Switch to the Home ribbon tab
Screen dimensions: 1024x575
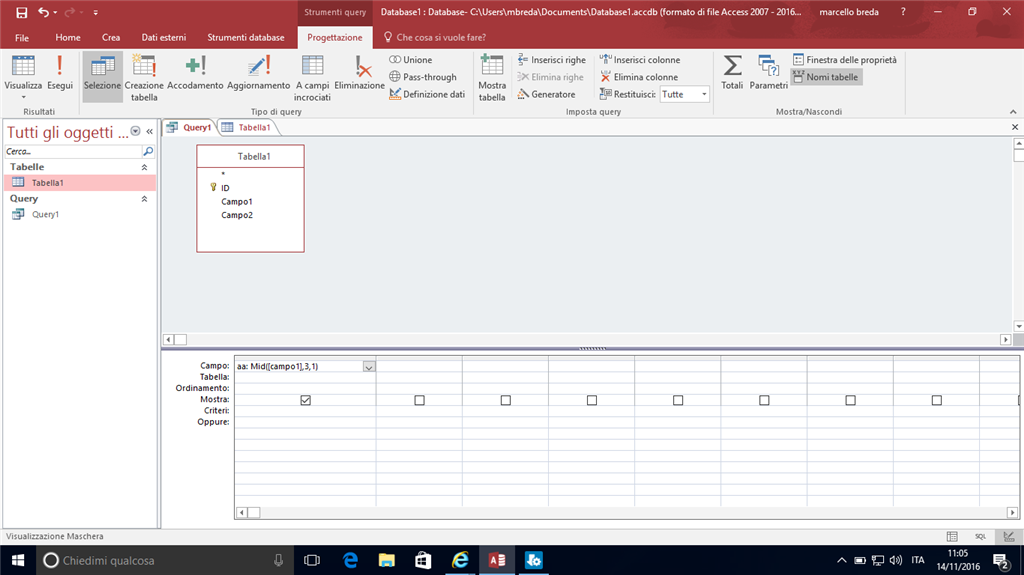click(68, 37)
